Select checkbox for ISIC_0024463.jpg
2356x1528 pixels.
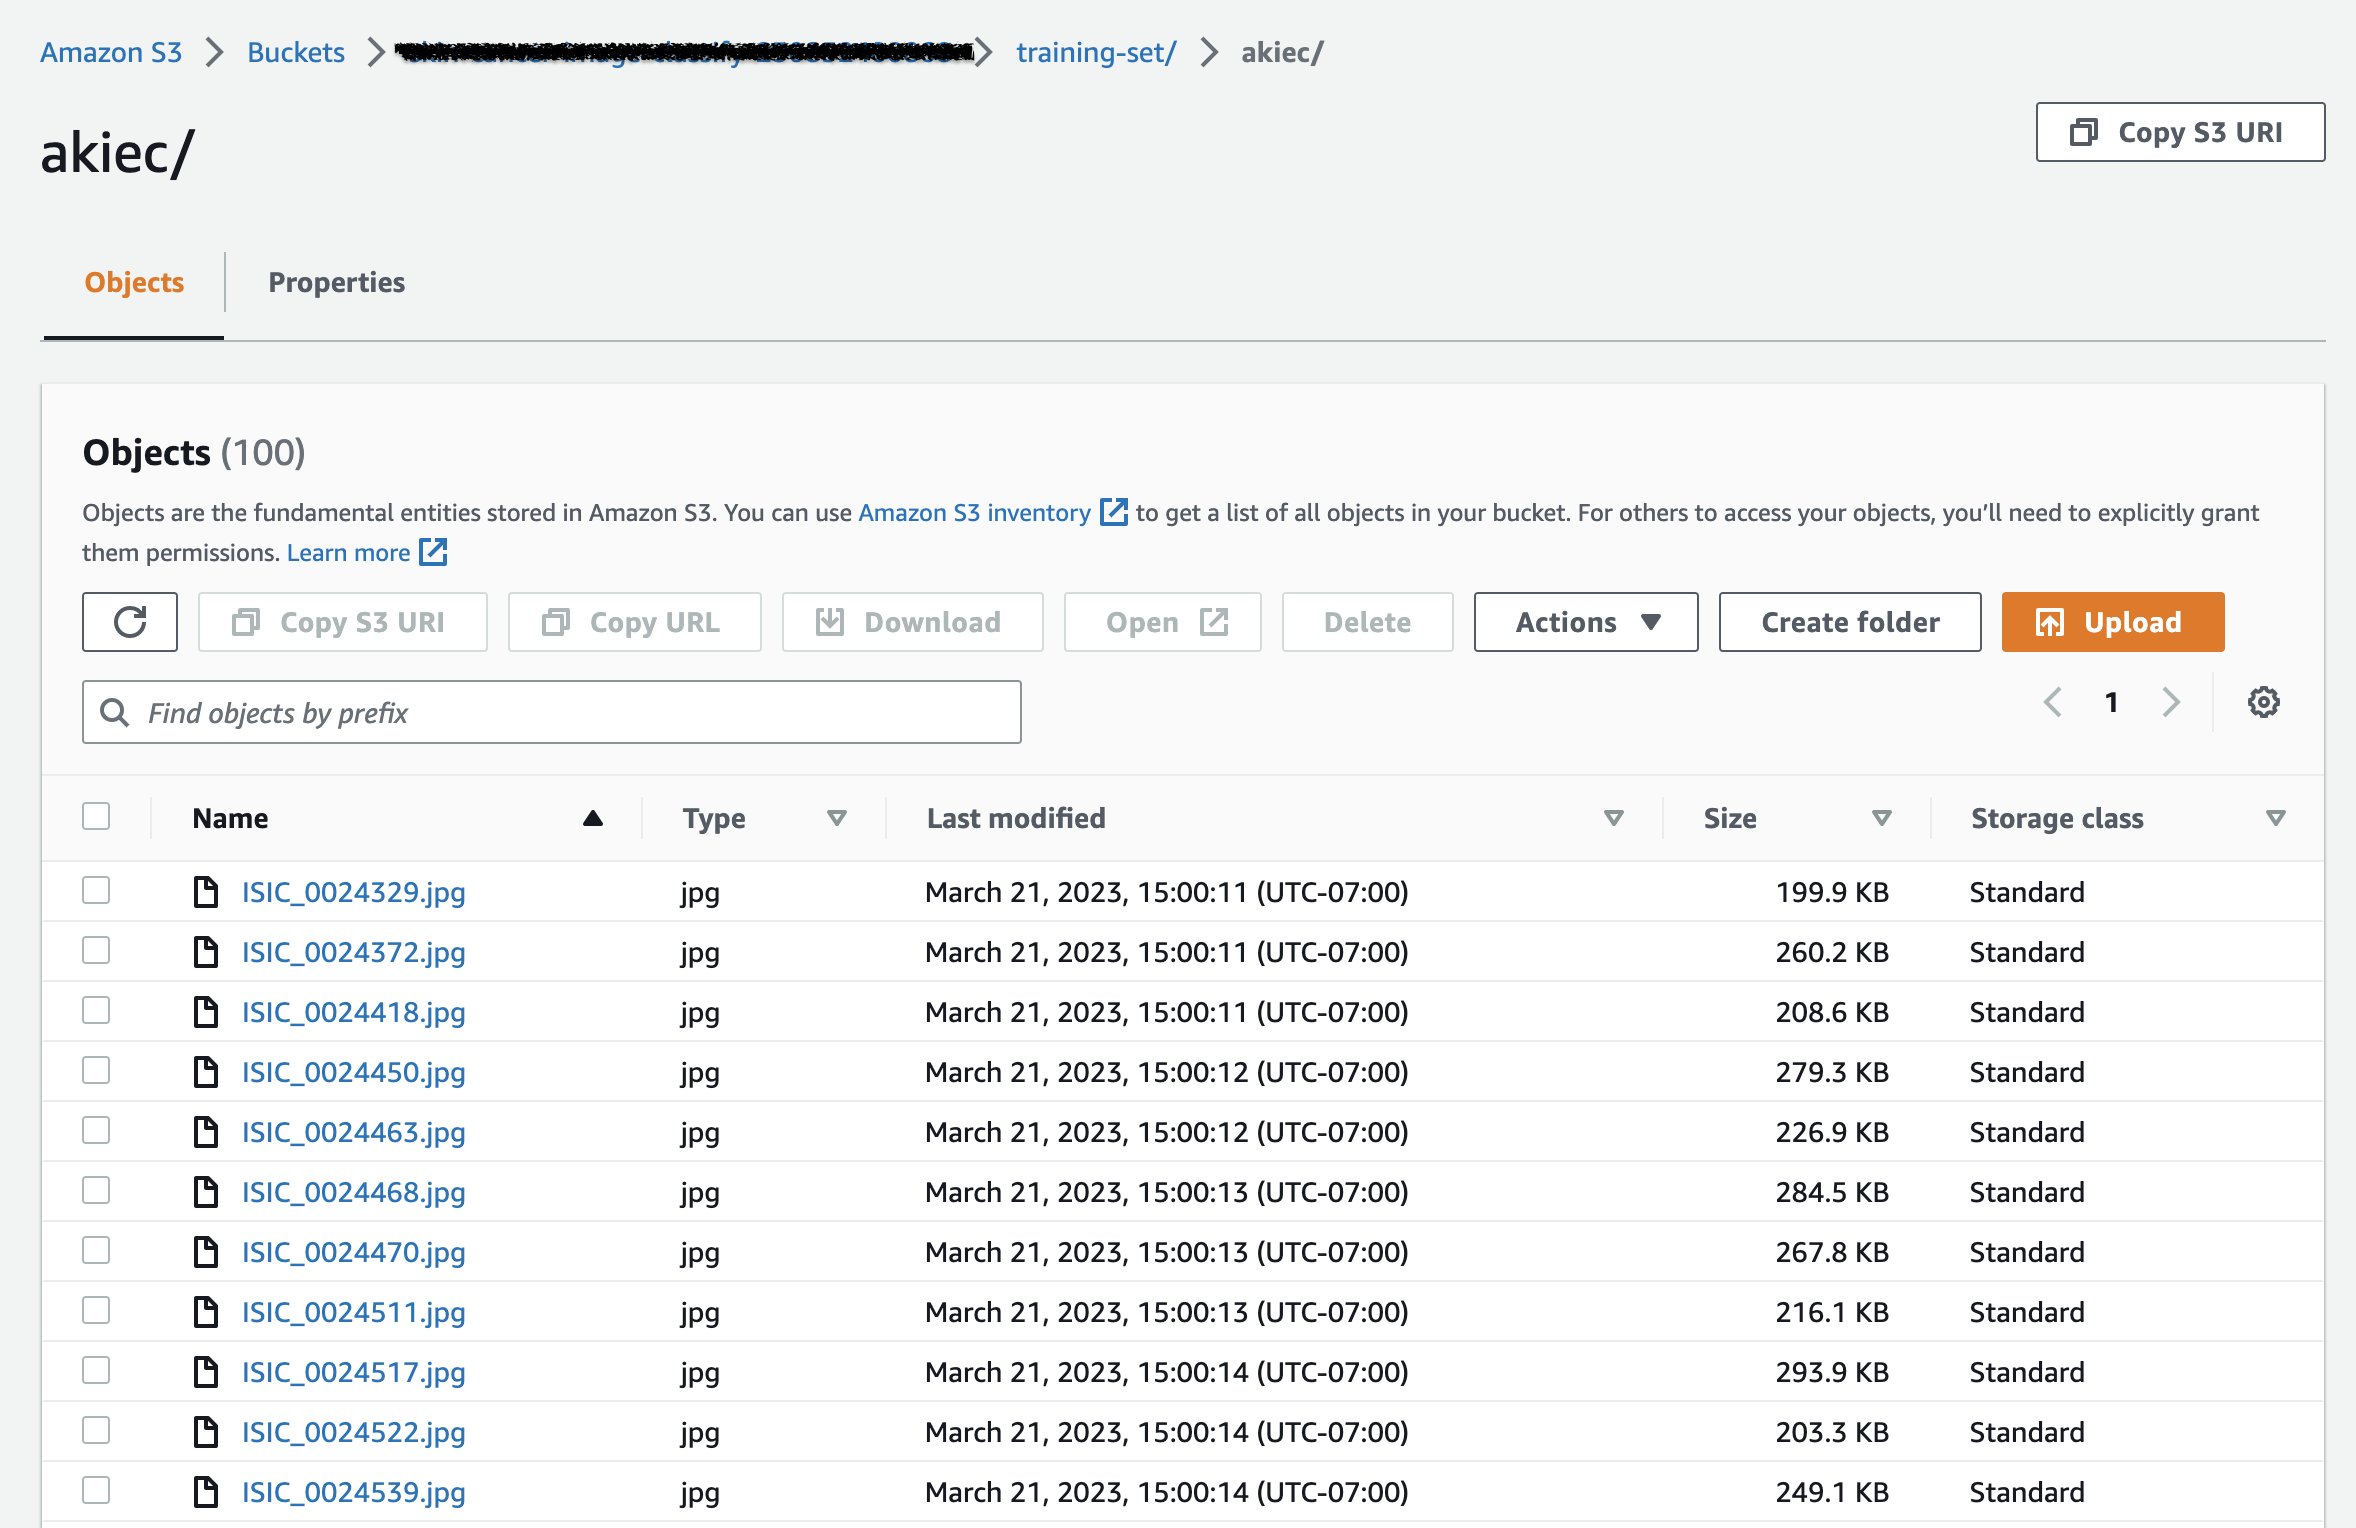pyautogui.click(x=96, y=1130)
